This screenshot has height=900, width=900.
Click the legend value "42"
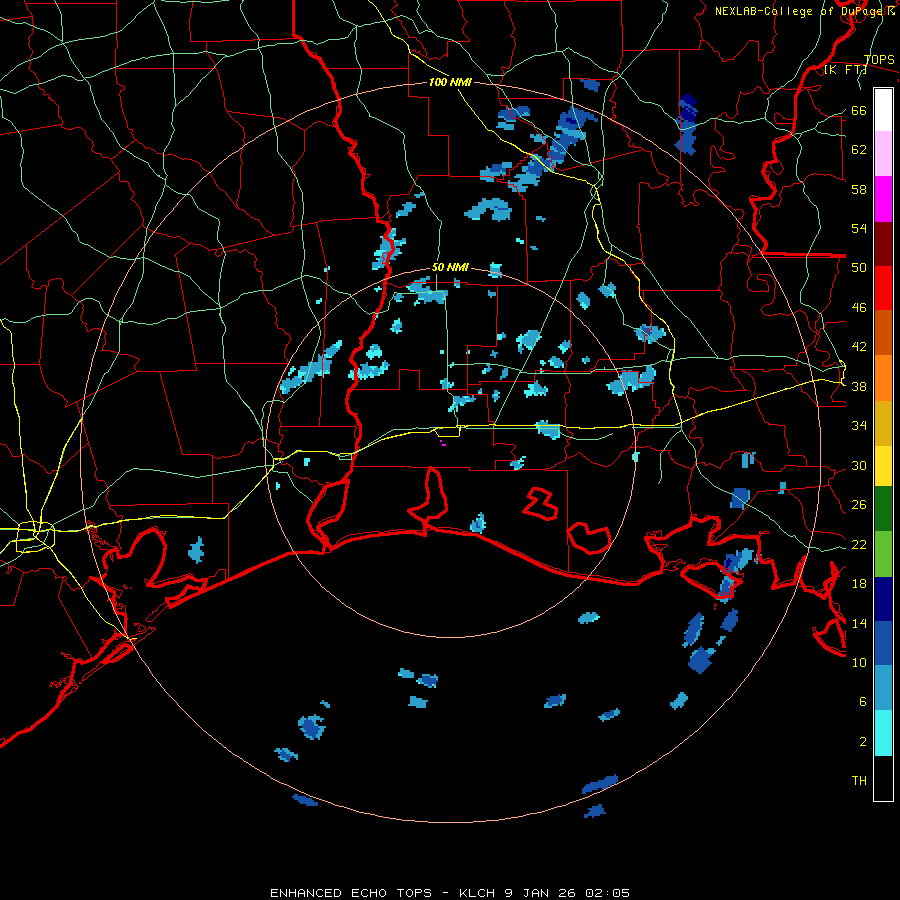pyautogui.click(x=859, y=347)
